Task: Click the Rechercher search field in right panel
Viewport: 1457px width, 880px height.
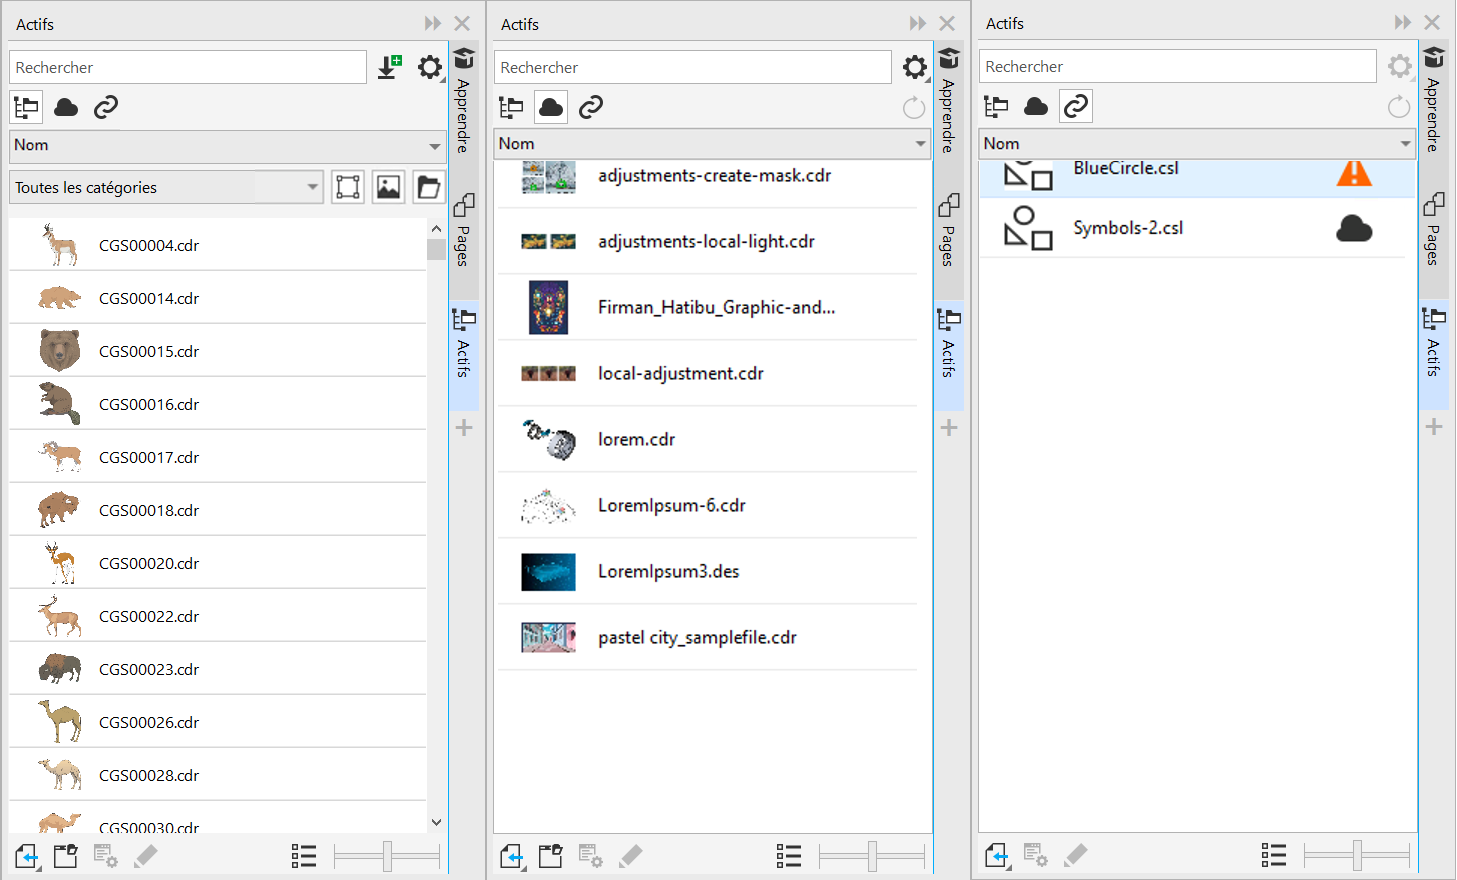Action: click(x=1177, y=67)
